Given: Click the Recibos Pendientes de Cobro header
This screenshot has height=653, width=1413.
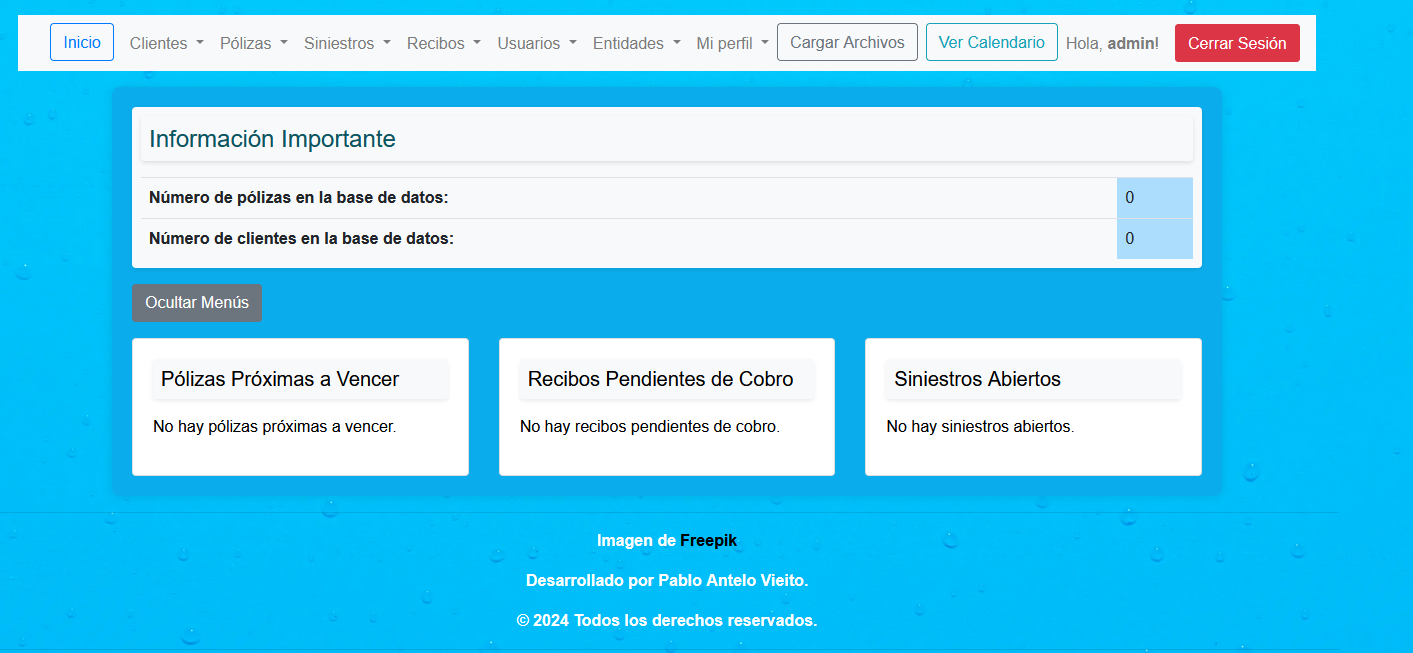Looking at the screenshot, I should [660, 379].
